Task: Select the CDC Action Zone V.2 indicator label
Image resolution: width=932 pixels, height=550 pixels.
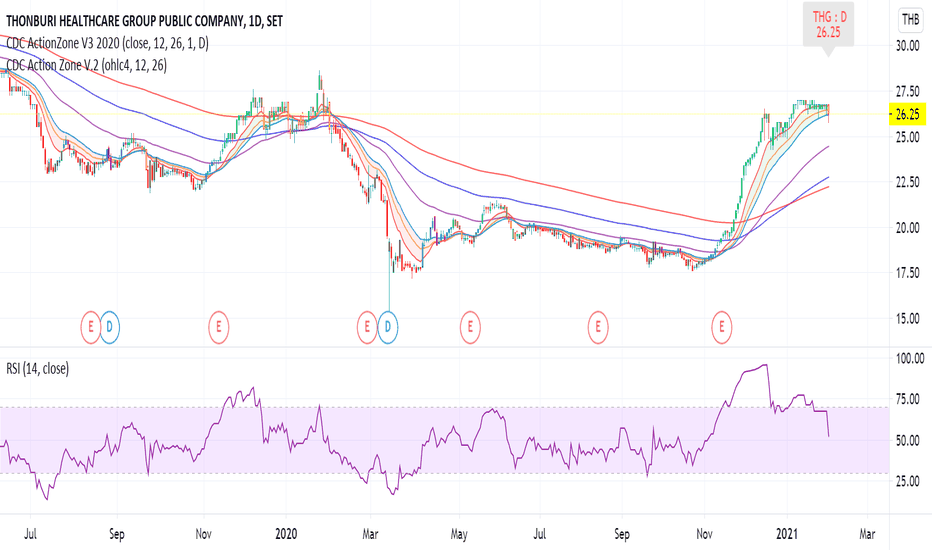Action: tap(86, 65)
